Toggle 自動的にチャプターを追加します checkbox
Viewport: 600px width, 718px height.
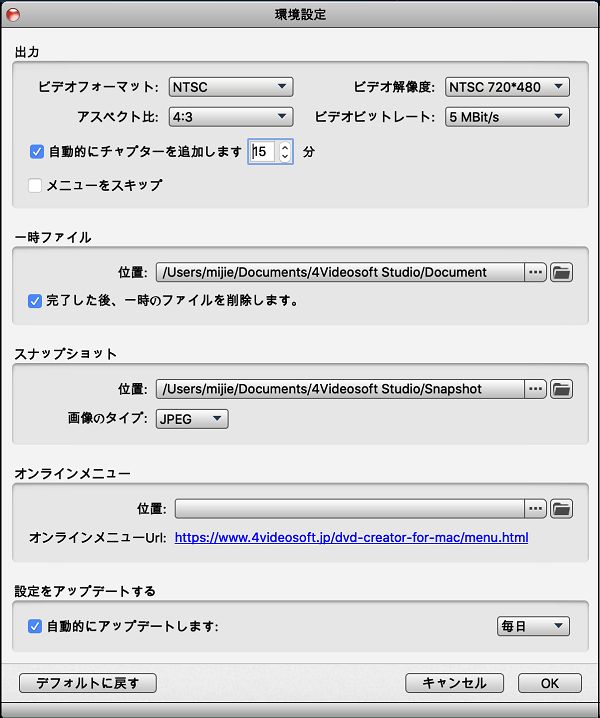click(37, 152)
